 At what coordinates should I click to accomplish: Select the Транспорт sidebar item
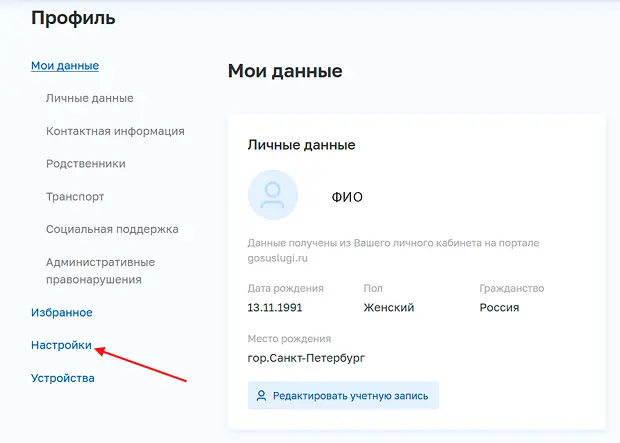pyautogui.click(x=75, y=197)
